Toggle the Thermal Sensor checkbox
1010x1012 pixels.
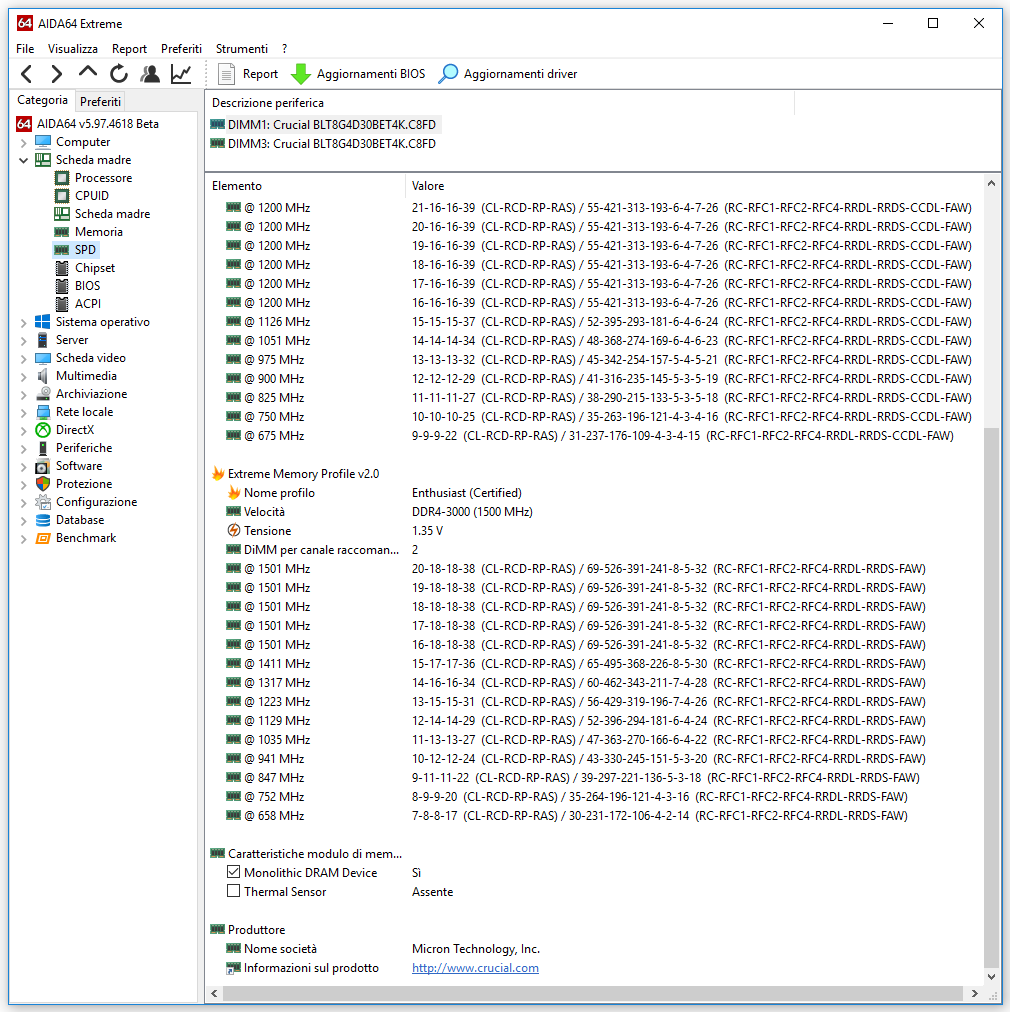pos(234,891)
